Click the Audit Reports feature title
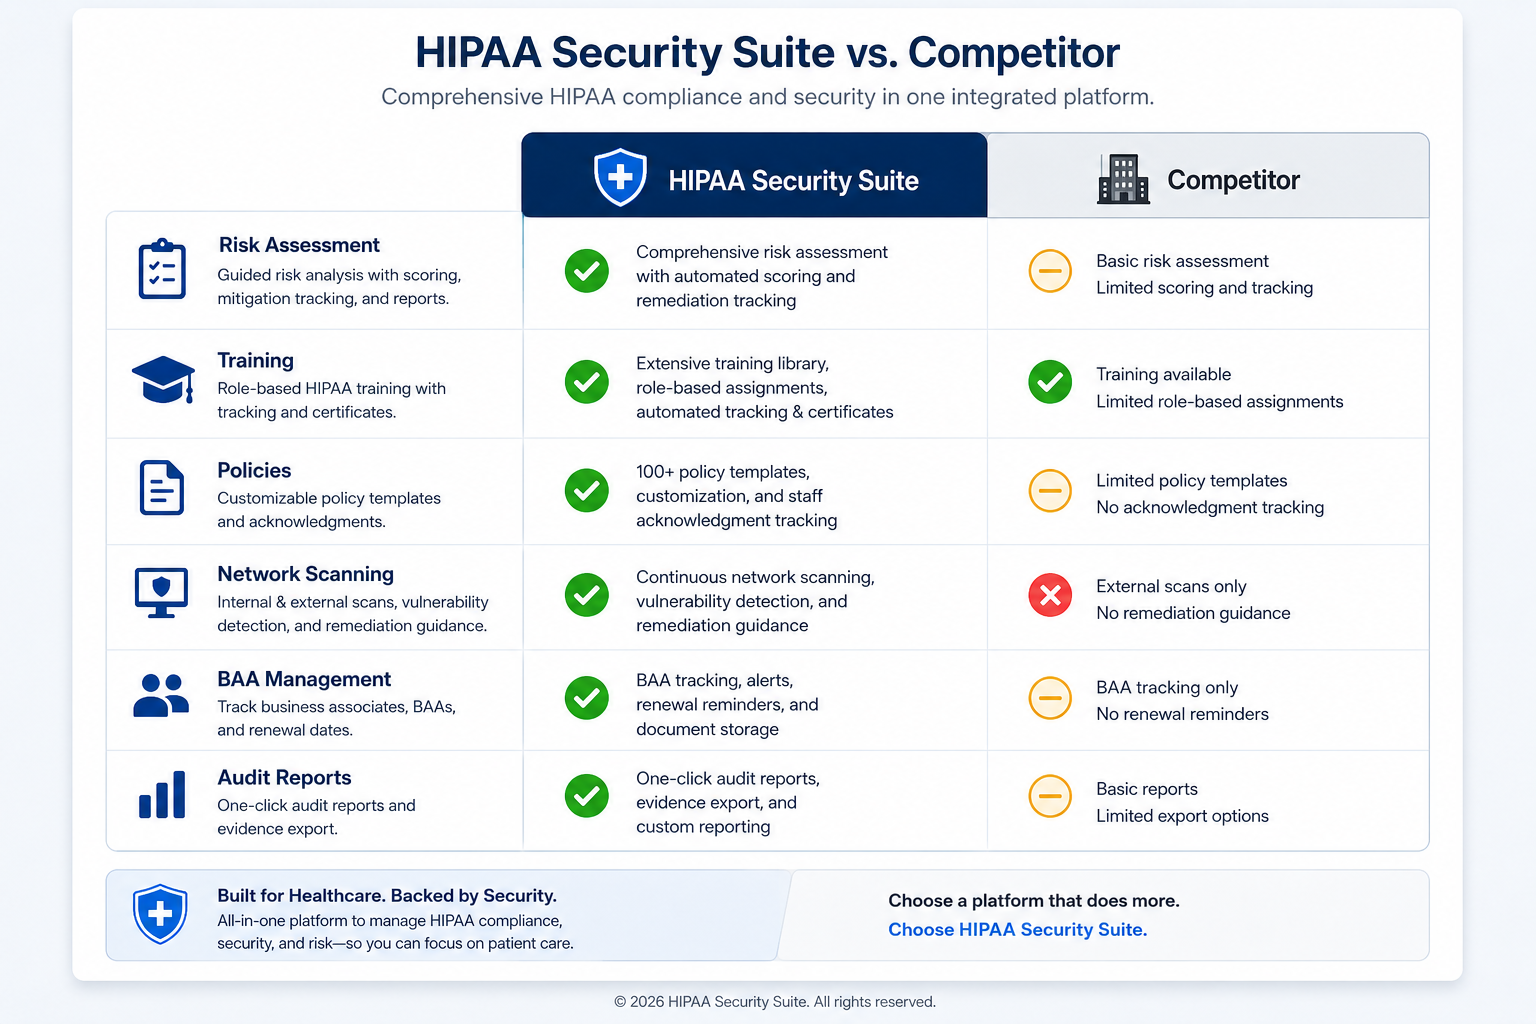The height and width of the screenshot is (1024, 1536). [284, 777]
